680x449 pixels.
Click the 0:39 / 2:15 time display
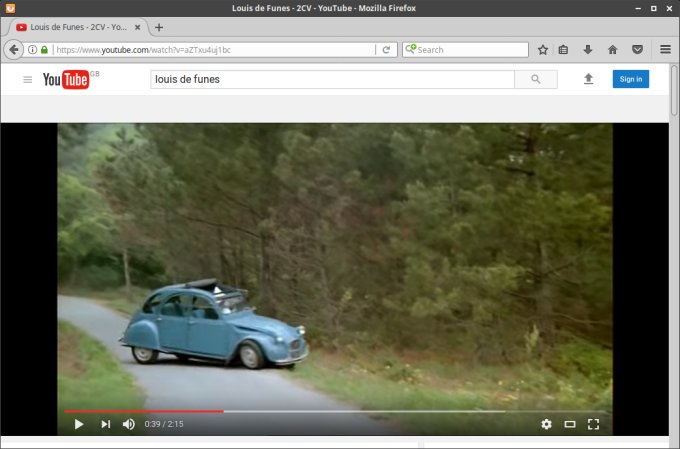163,424
